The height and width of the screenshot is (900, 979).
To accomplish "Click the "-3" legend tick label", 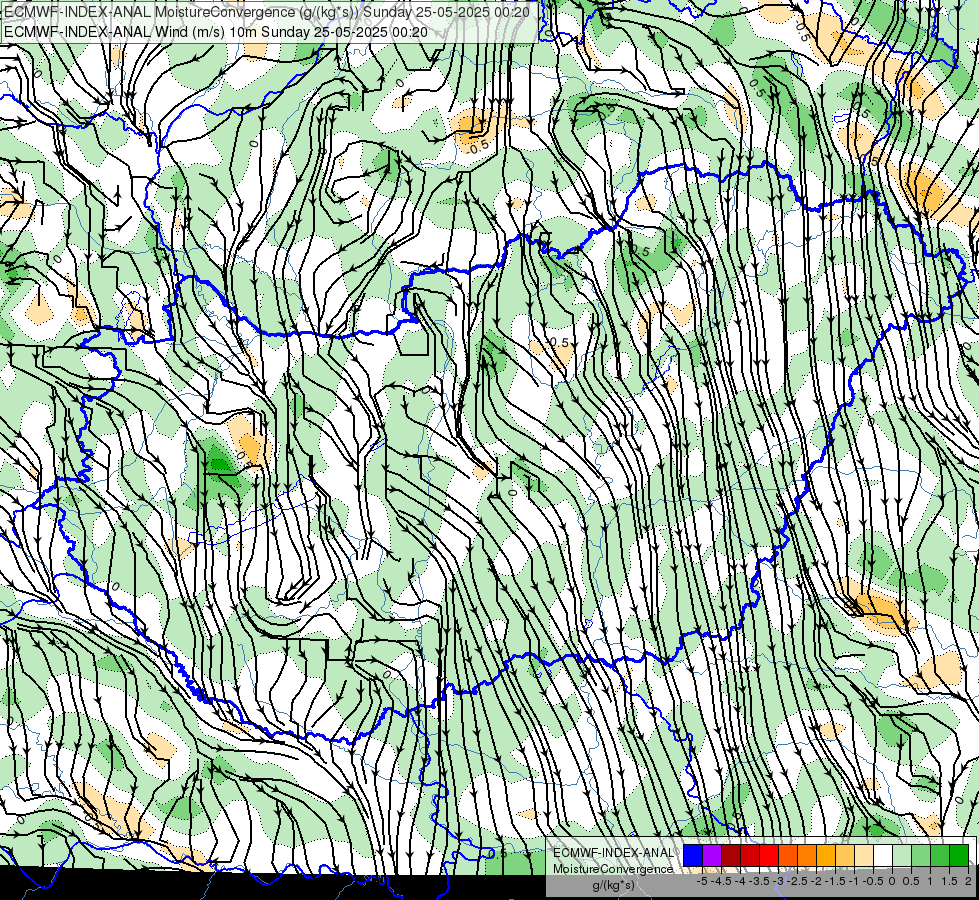I will [x=778, y=881].
